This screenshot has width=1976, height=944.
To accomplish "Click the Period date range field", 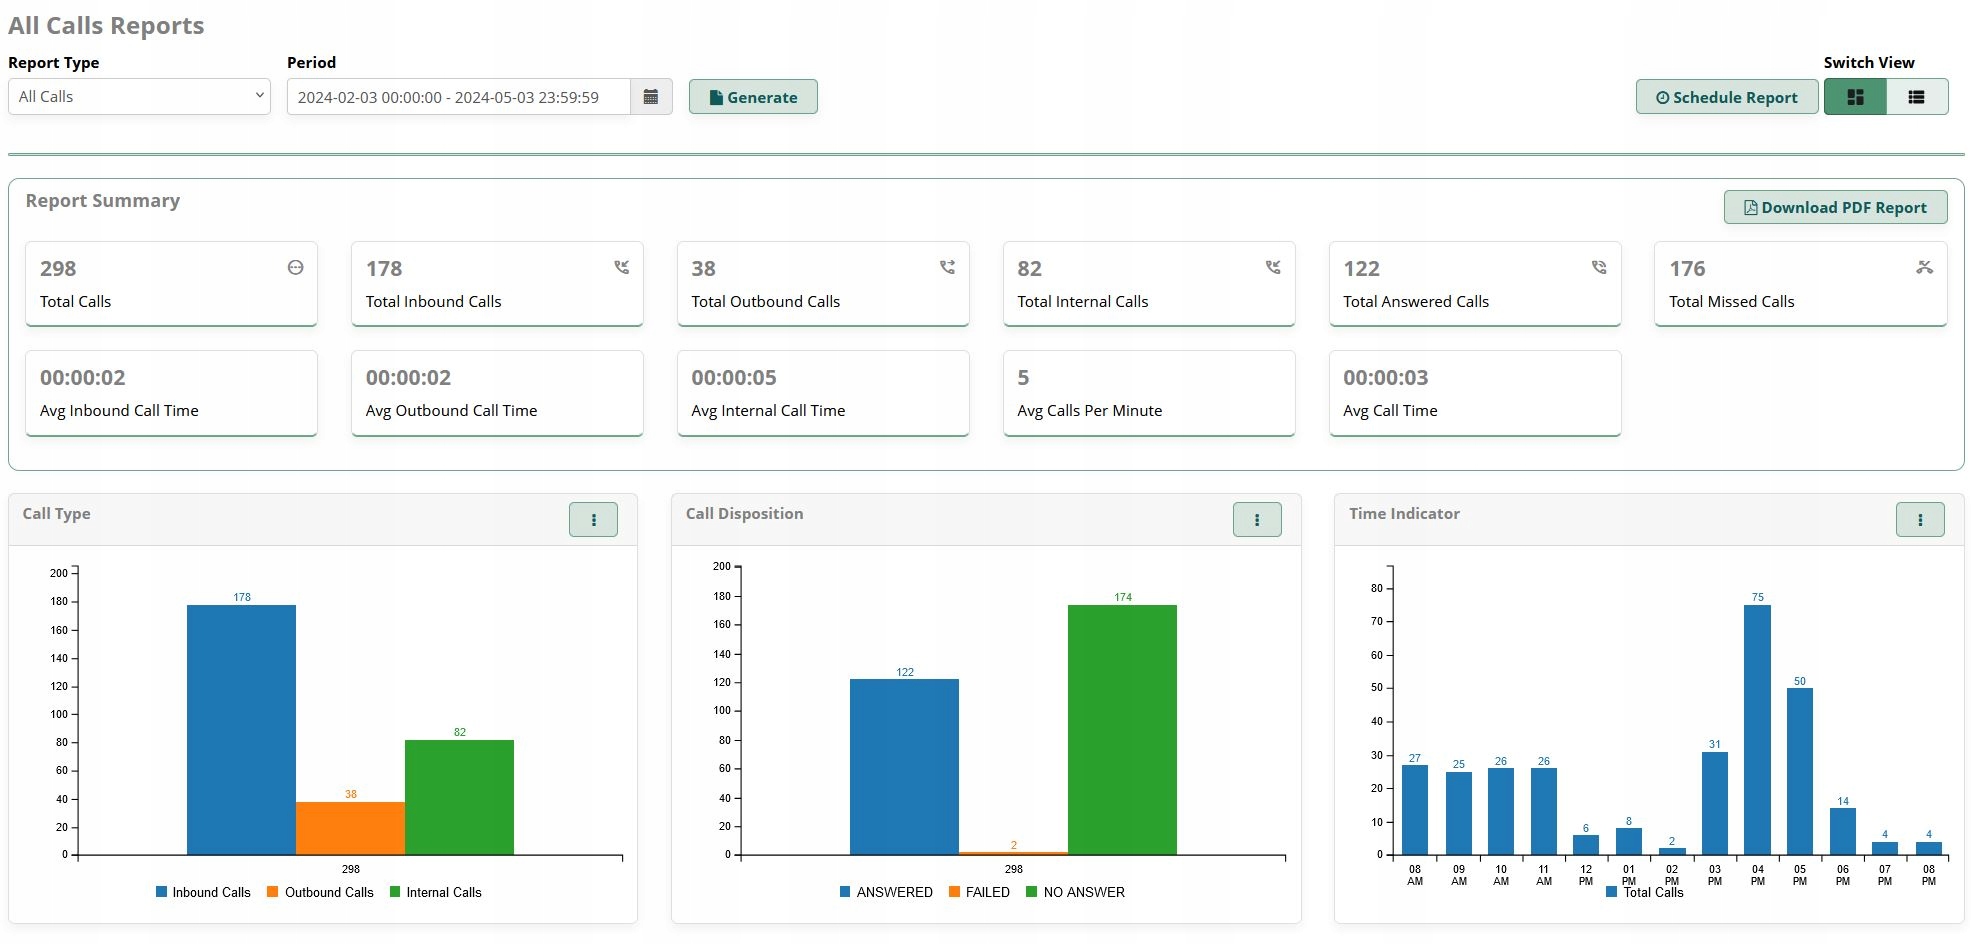I will click(458, 97).
